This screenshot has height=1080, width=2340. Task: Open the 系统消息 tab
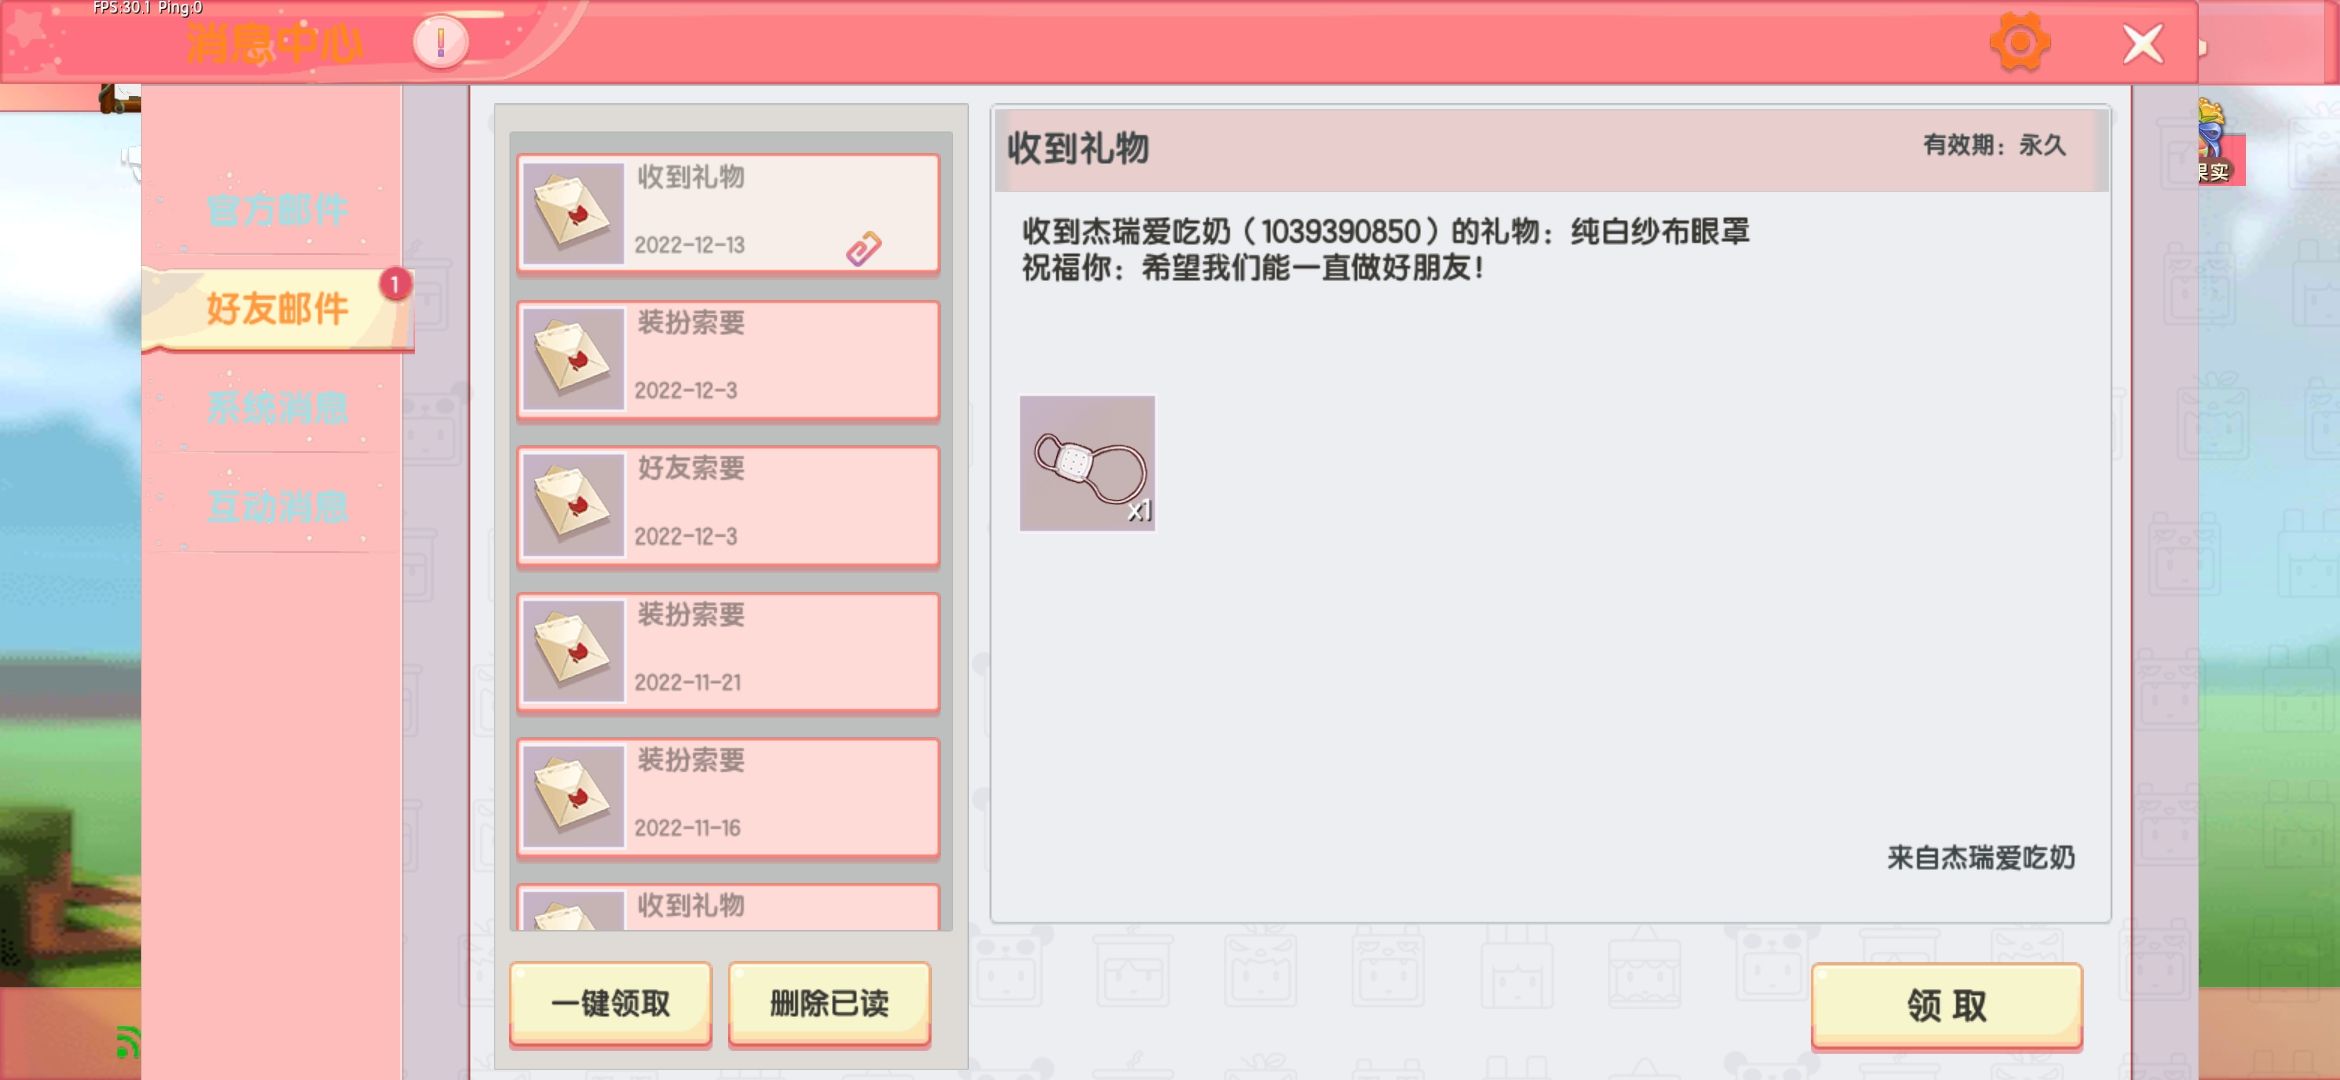tap(277, 407)
